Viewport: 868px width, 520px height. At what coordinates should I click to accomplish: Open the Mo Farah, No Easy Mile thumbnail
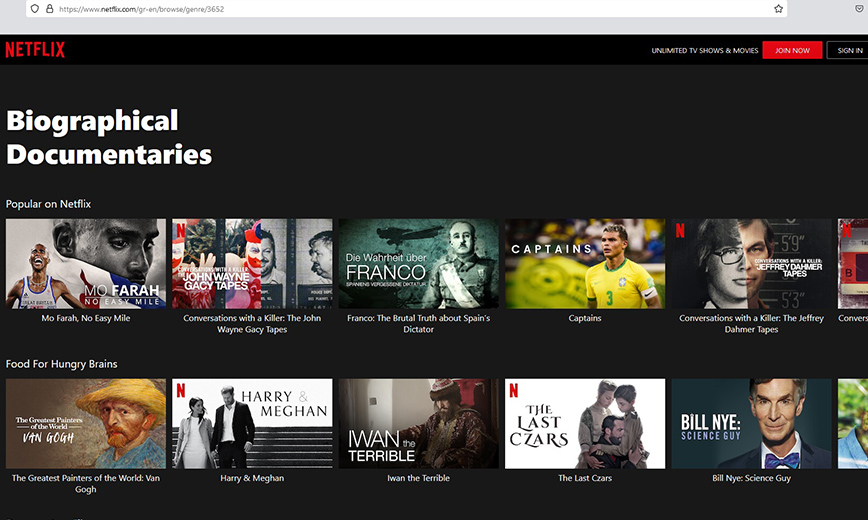(x=86, y=264)
